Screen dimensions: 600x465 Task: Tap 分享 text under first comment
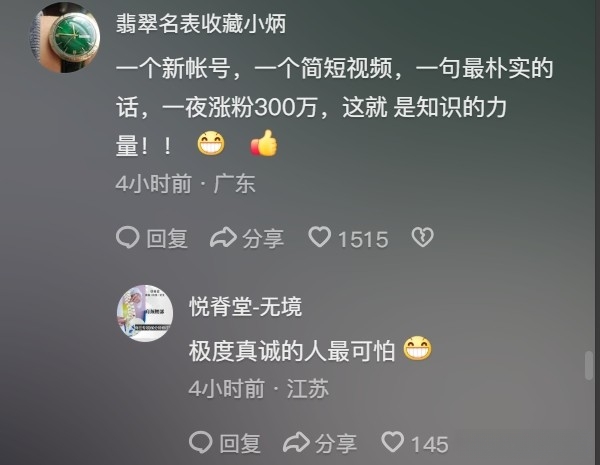(263, 238)
